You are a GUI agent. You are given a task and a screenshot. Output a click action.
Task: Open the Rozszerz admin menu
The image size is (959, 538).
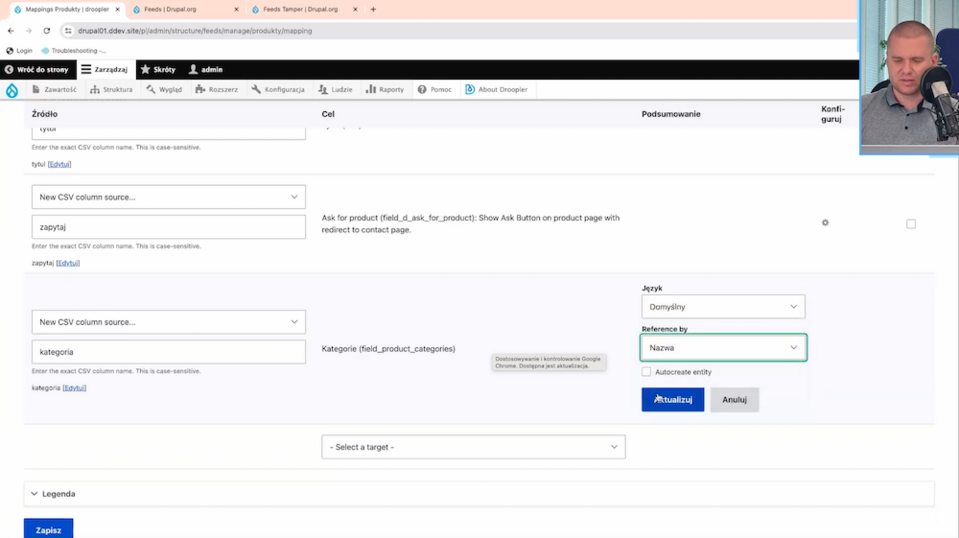click(x=217, y=89)
